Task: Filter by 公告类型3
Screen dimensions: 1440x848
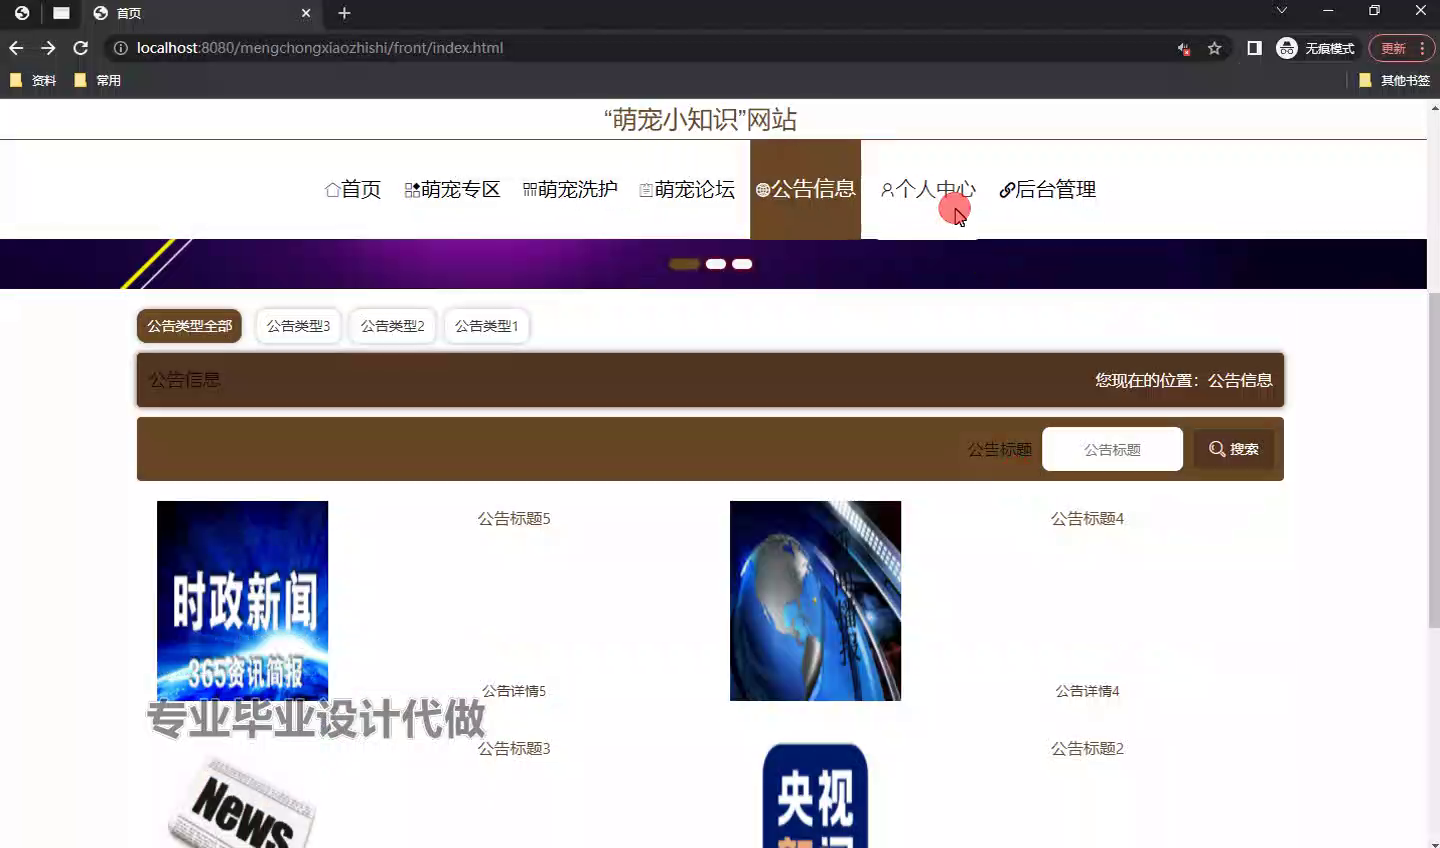Action: tap(298, 326)
